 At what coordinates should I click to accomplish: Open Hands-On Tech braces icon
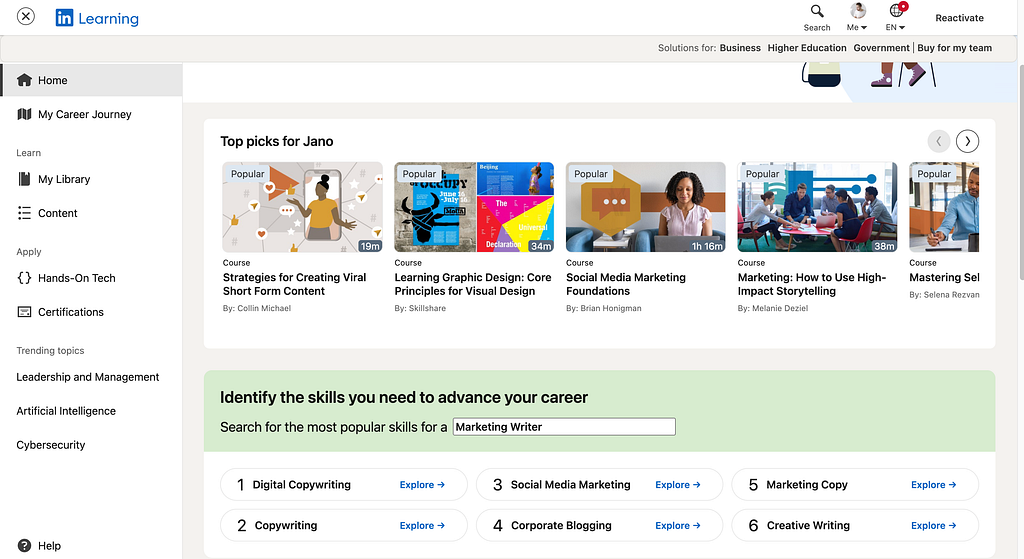click(x=24, y=278)
